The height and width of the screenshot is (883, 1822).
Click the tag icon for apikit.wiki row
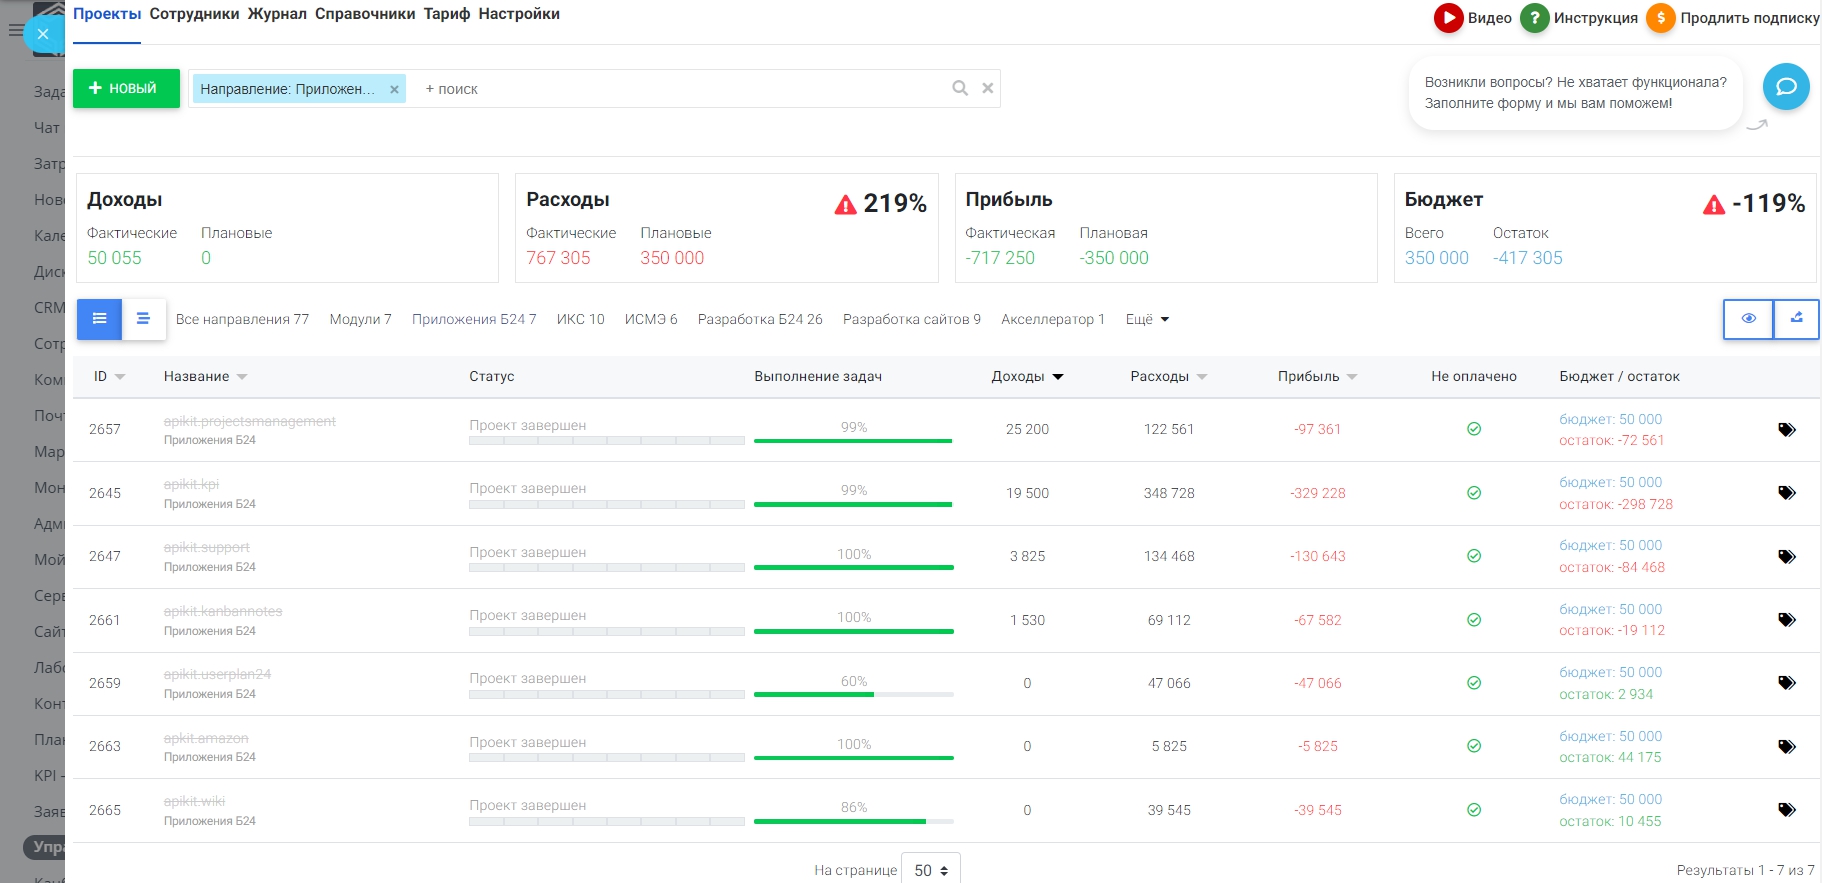[x=1786, y=810]
